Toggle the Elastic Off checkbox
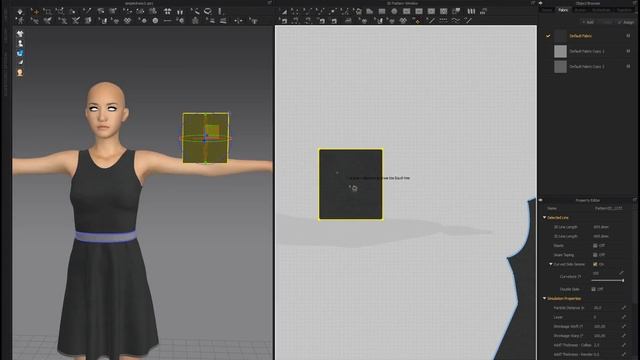640x360 pixels. click(595, 246)
